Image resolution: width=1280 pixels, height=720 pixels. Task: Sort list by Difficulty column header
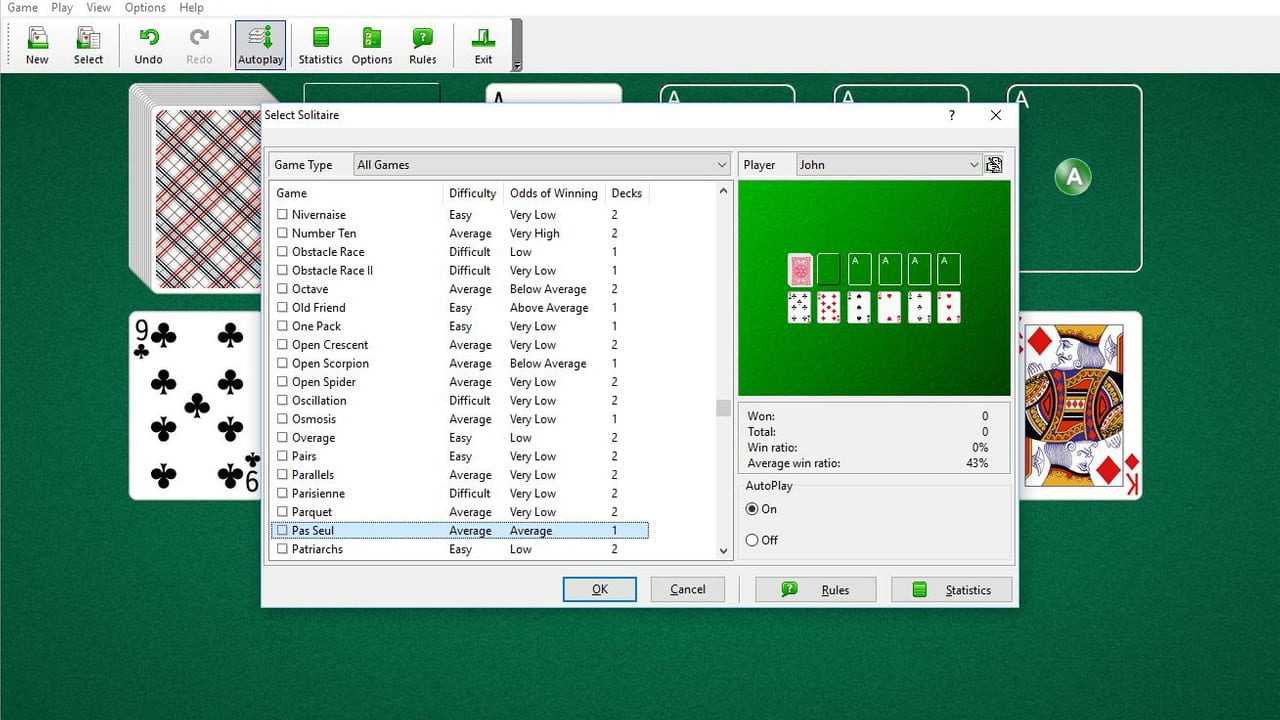tap(473, 193)
